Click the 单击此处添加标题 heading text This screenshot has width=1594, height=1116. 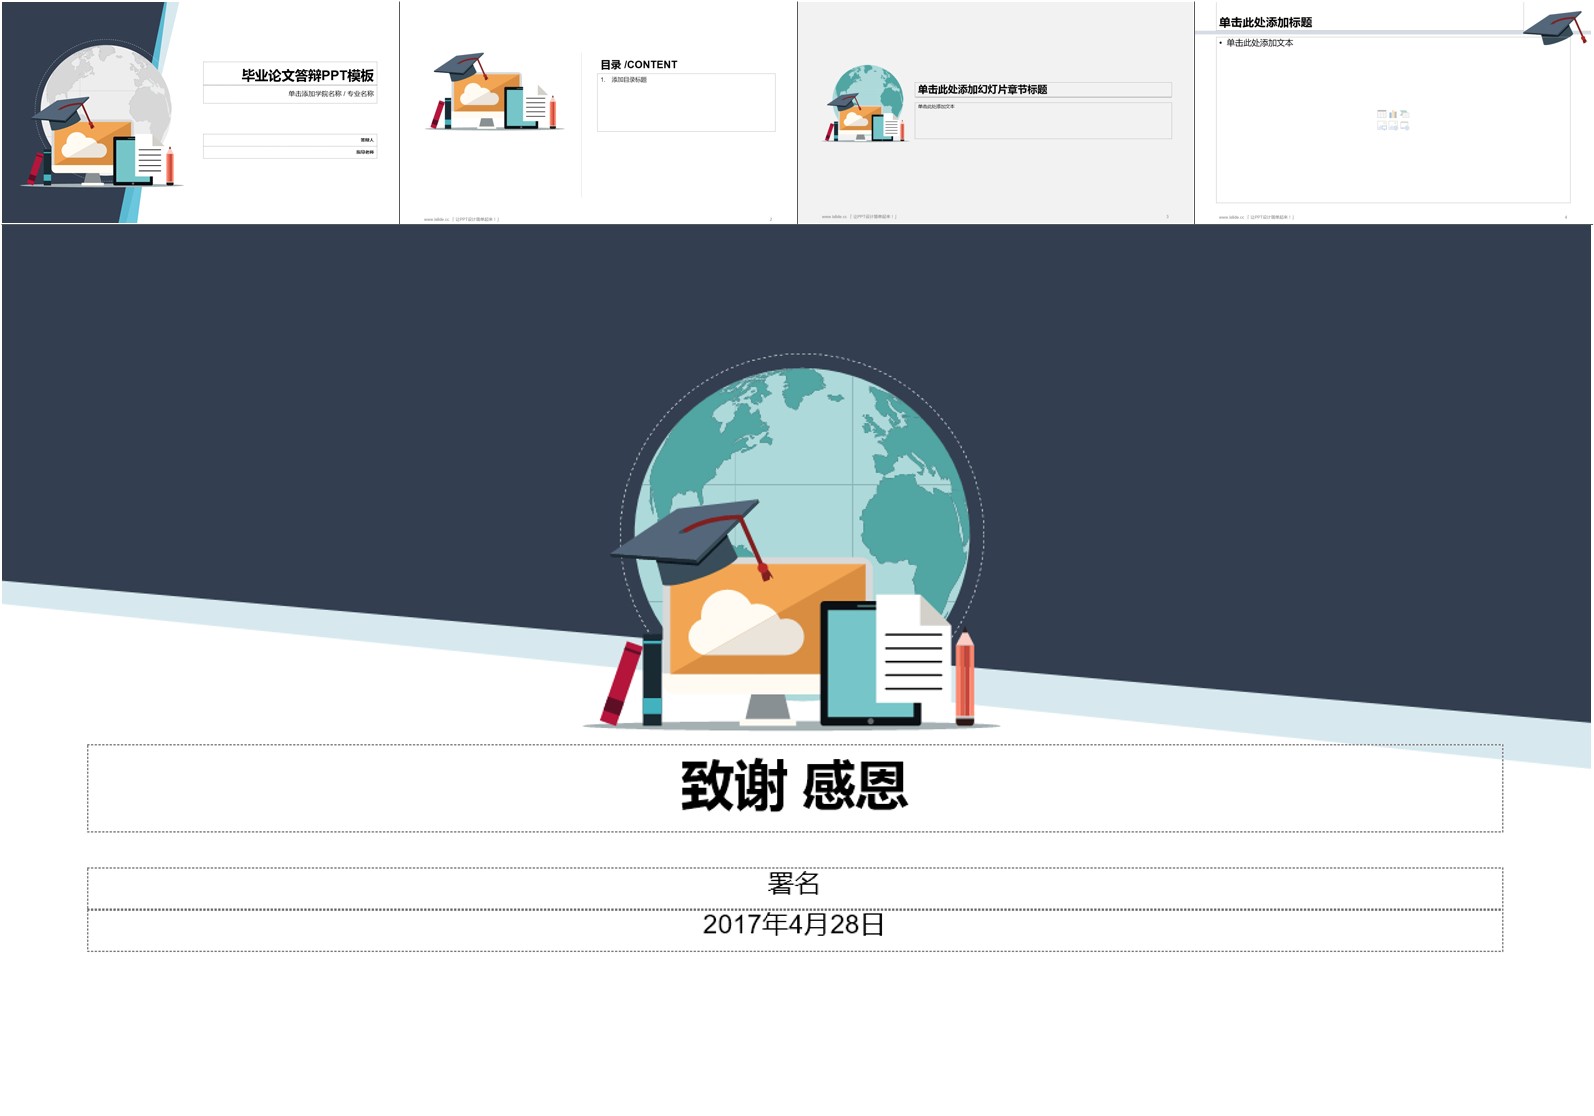click(1265, 22)
